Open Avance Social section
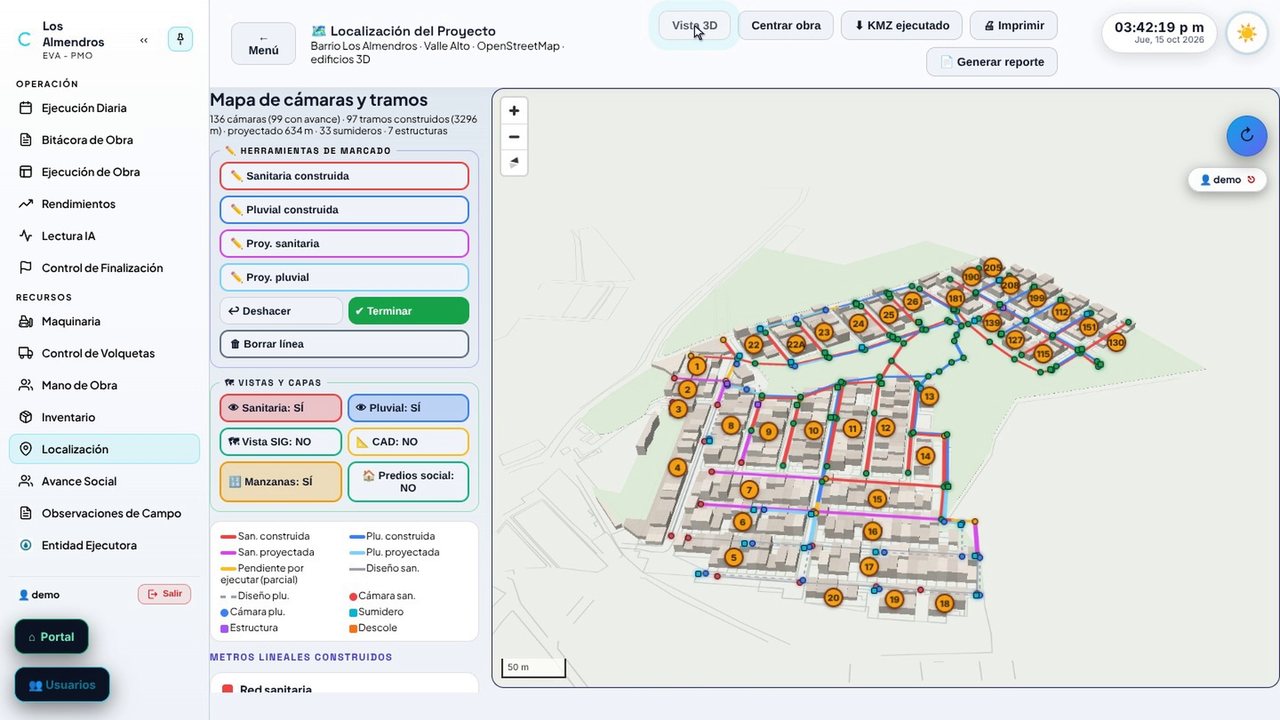This screenshot has width=1280, height=720. [104, 481]
